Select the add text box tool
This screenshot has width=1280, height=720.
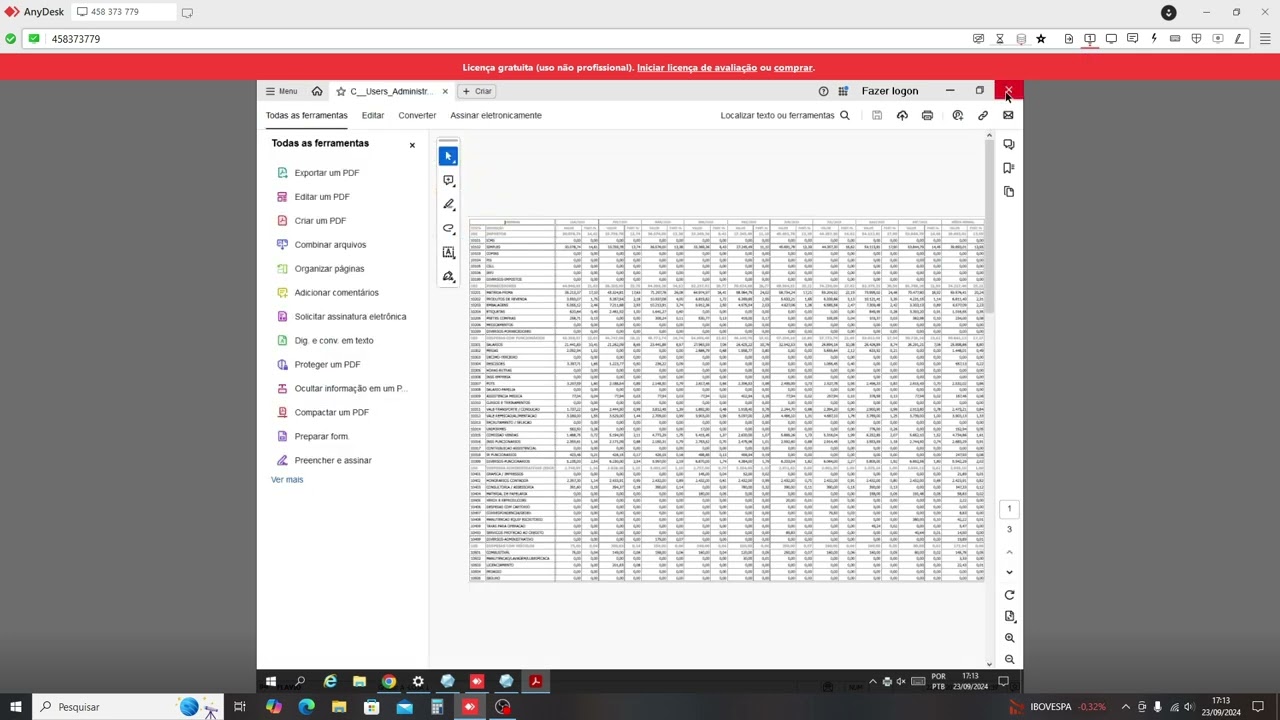point(448,253)
